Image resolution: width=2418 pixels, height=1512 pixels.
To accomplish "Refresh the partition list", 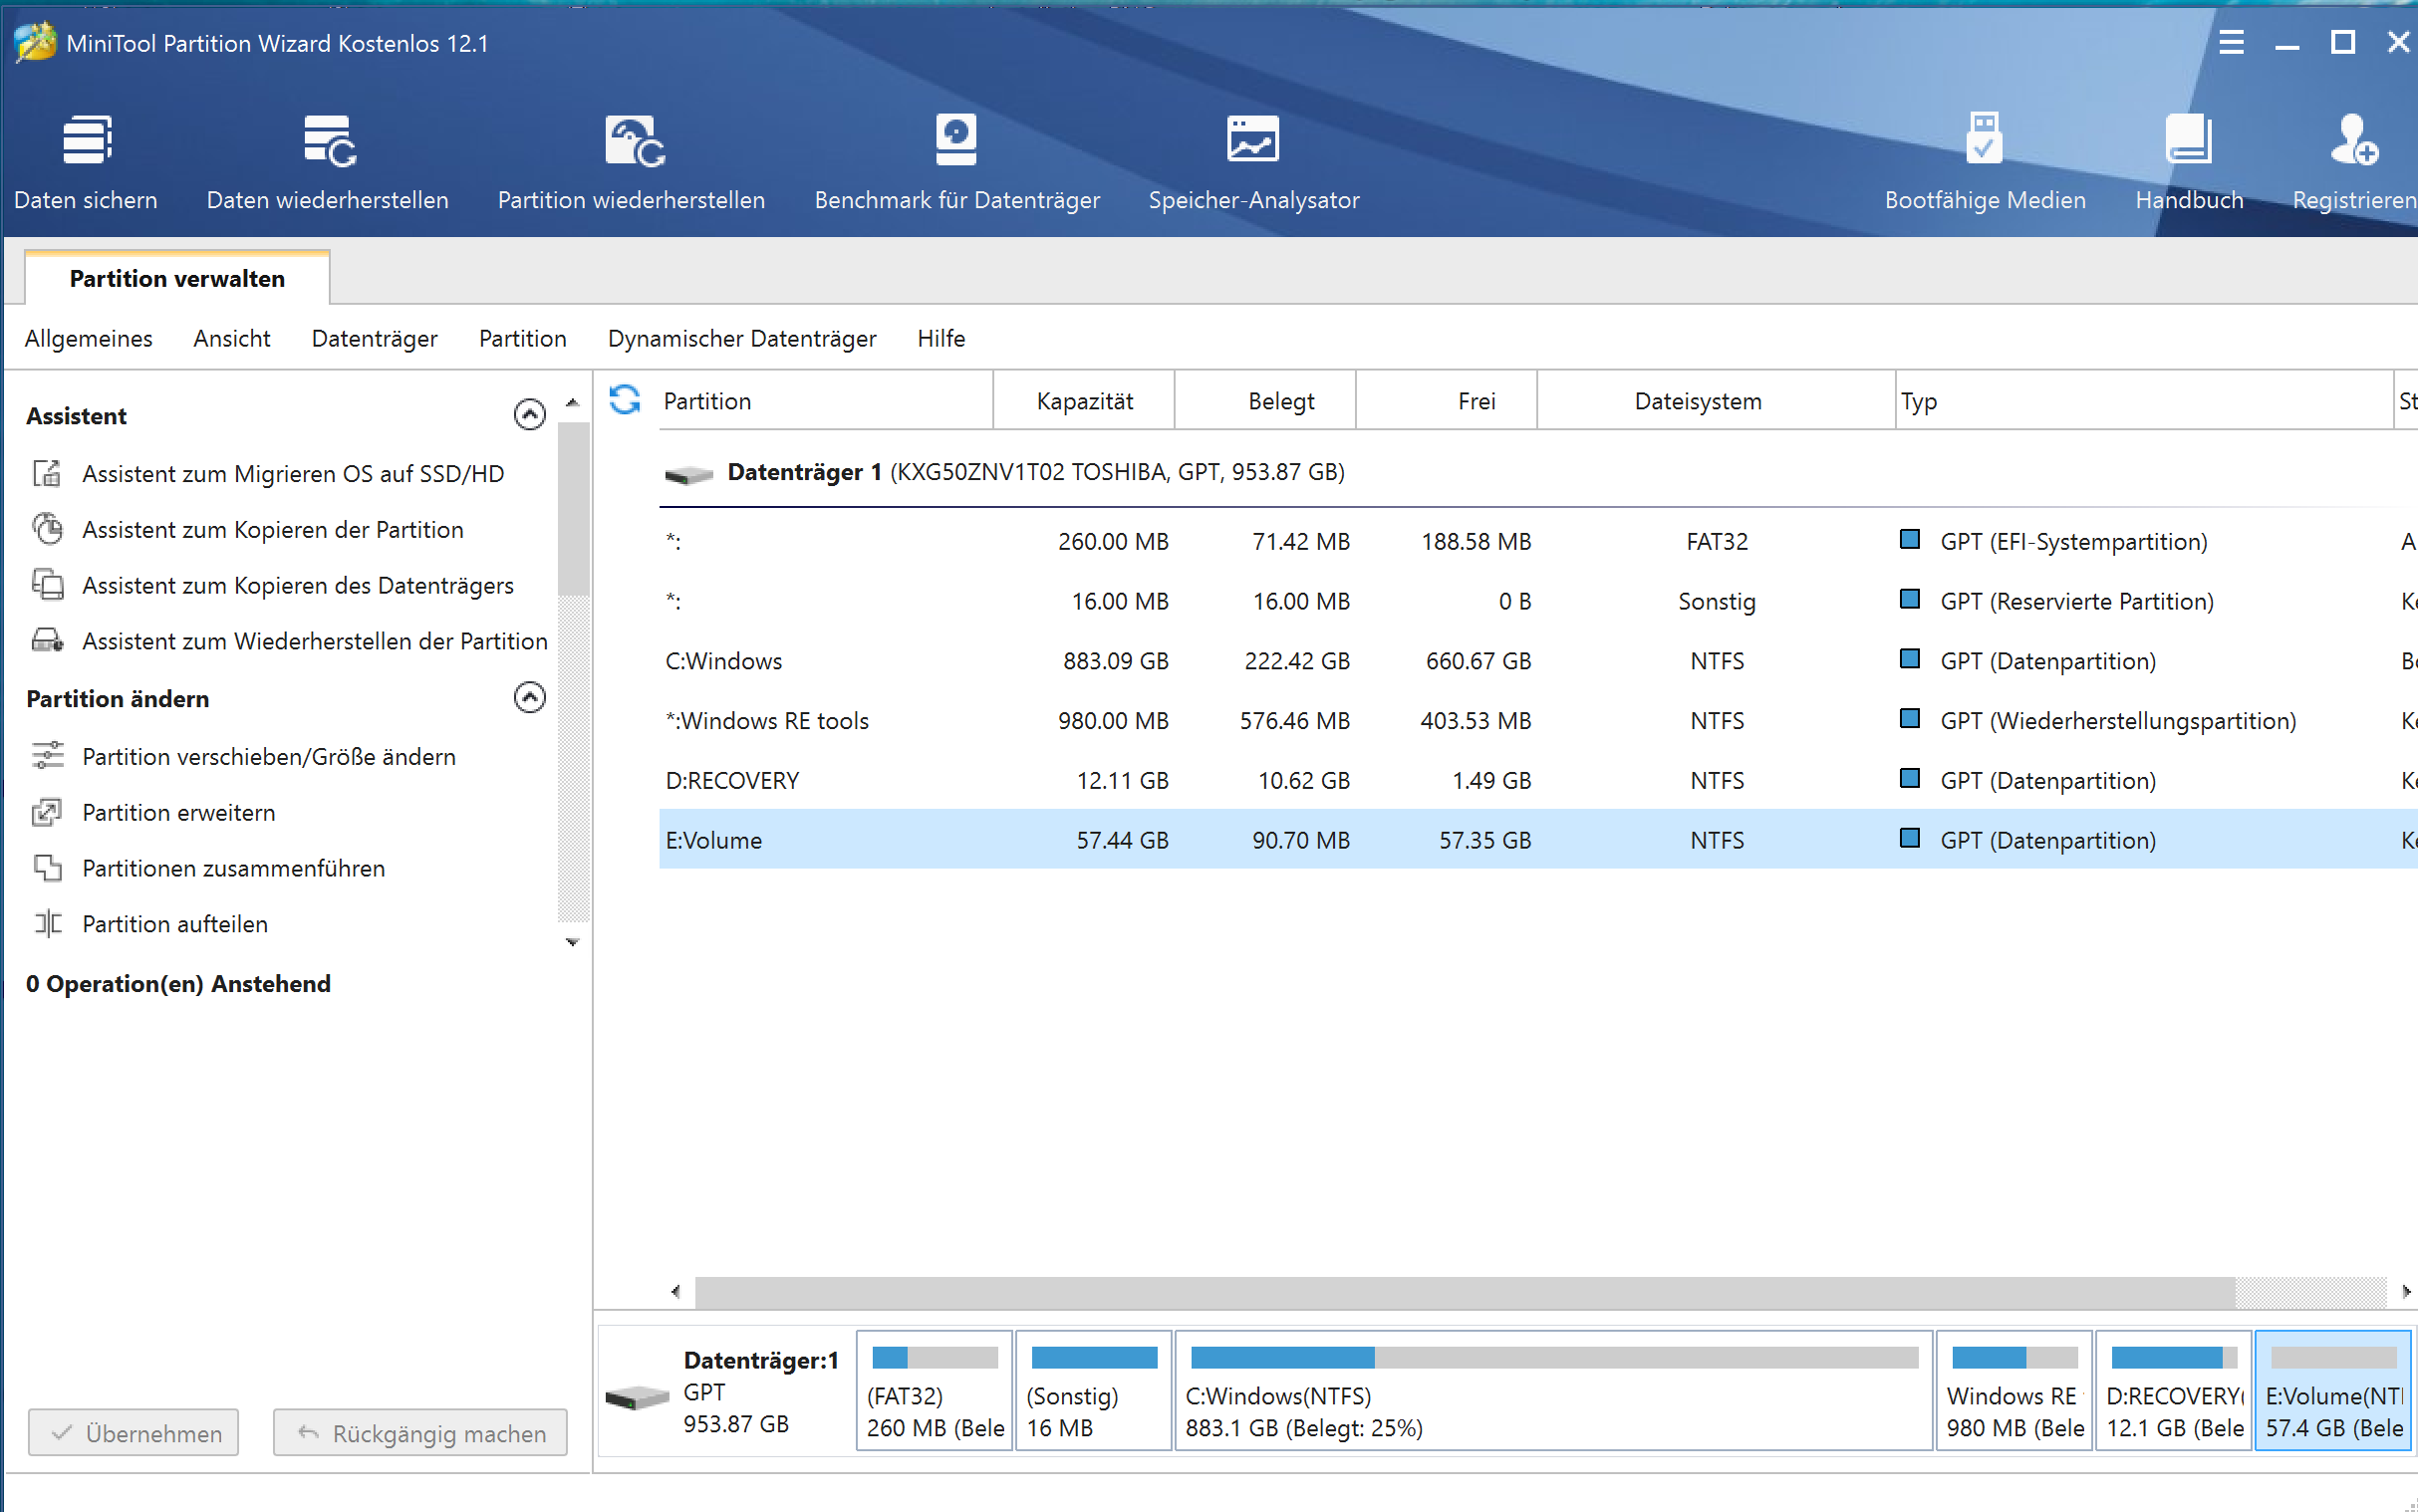I will point(625,400).
